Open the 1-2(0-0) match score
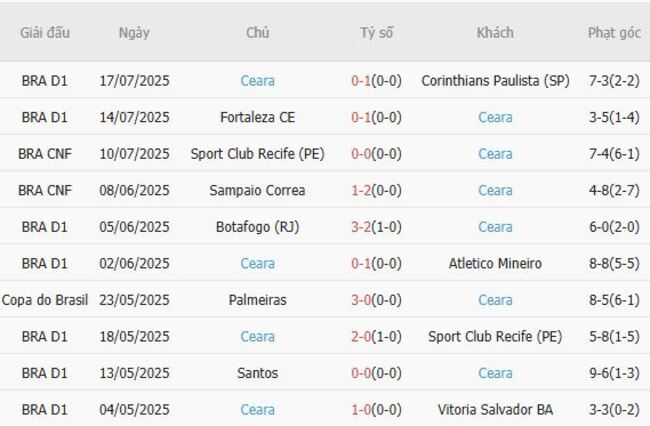The image size is (650, 426). point(376,190)
